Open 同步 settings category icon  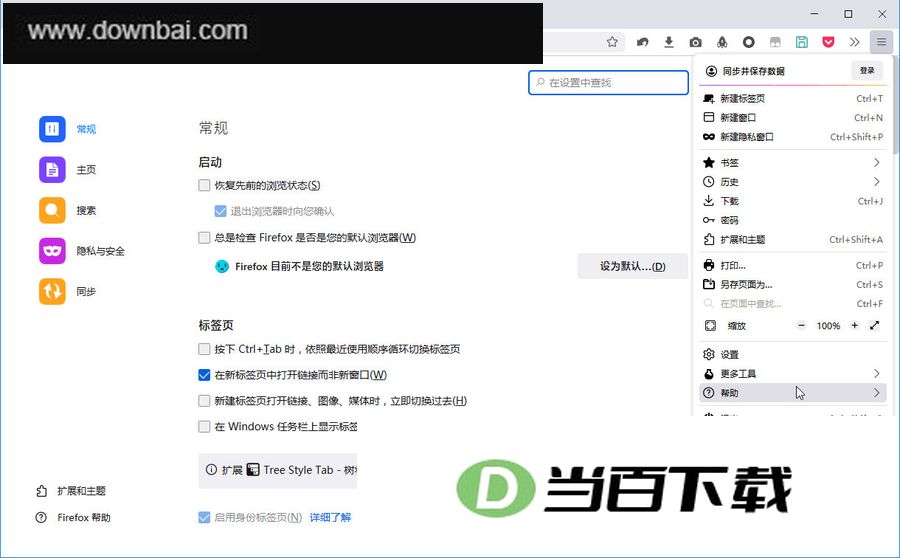tap(52, 291)
